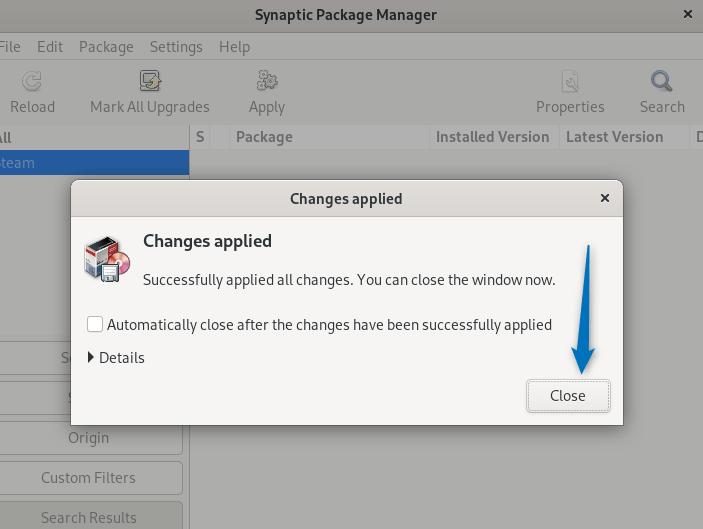Switch to the Search Results view
The image size is (703, 529).
click(x=89, y=516)
